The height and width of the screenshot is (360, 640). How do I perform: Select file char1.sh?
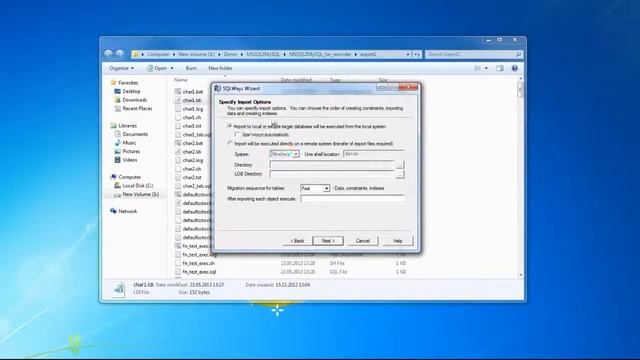191,118
